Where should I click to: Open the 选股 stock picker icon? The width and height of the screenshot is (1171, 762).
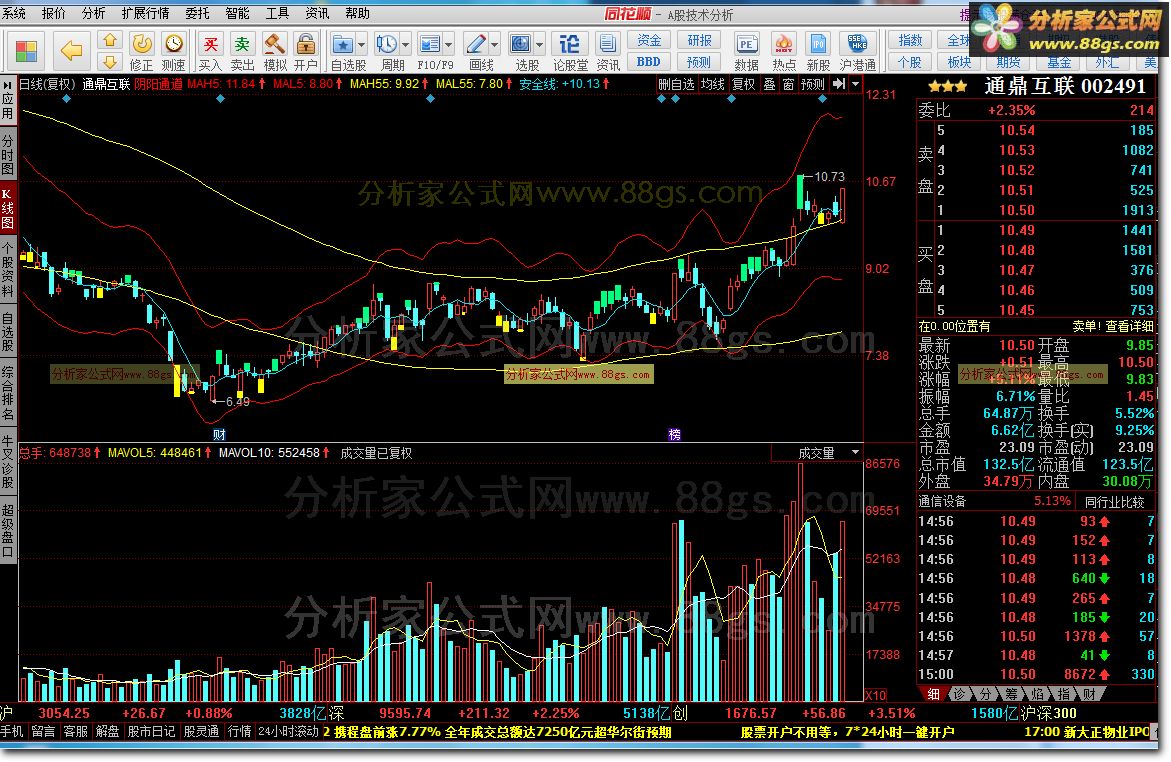521,43
